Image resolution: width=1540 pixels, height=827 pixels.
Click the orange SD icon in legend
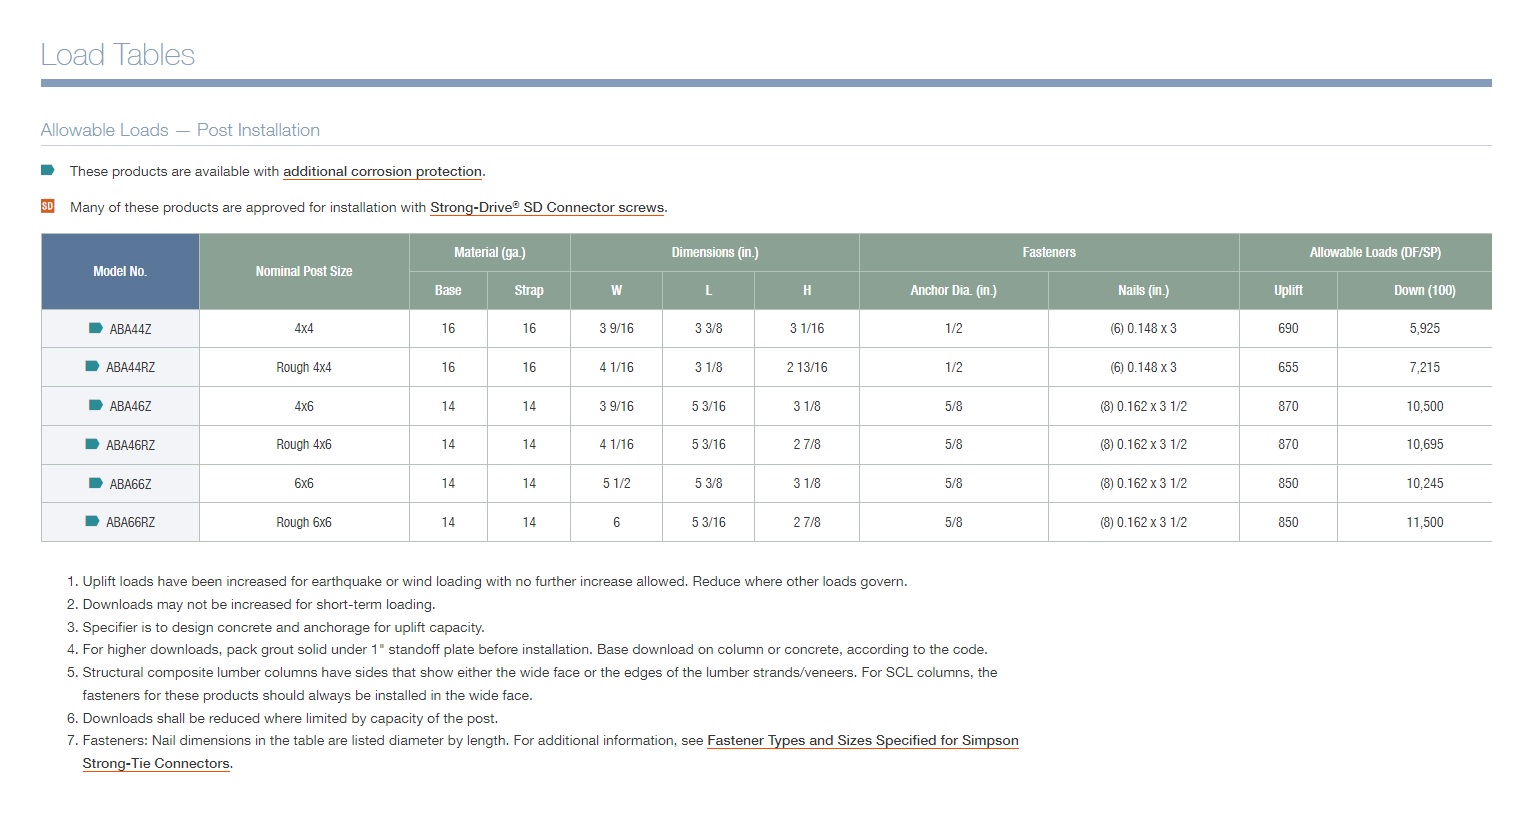(48, 207)
